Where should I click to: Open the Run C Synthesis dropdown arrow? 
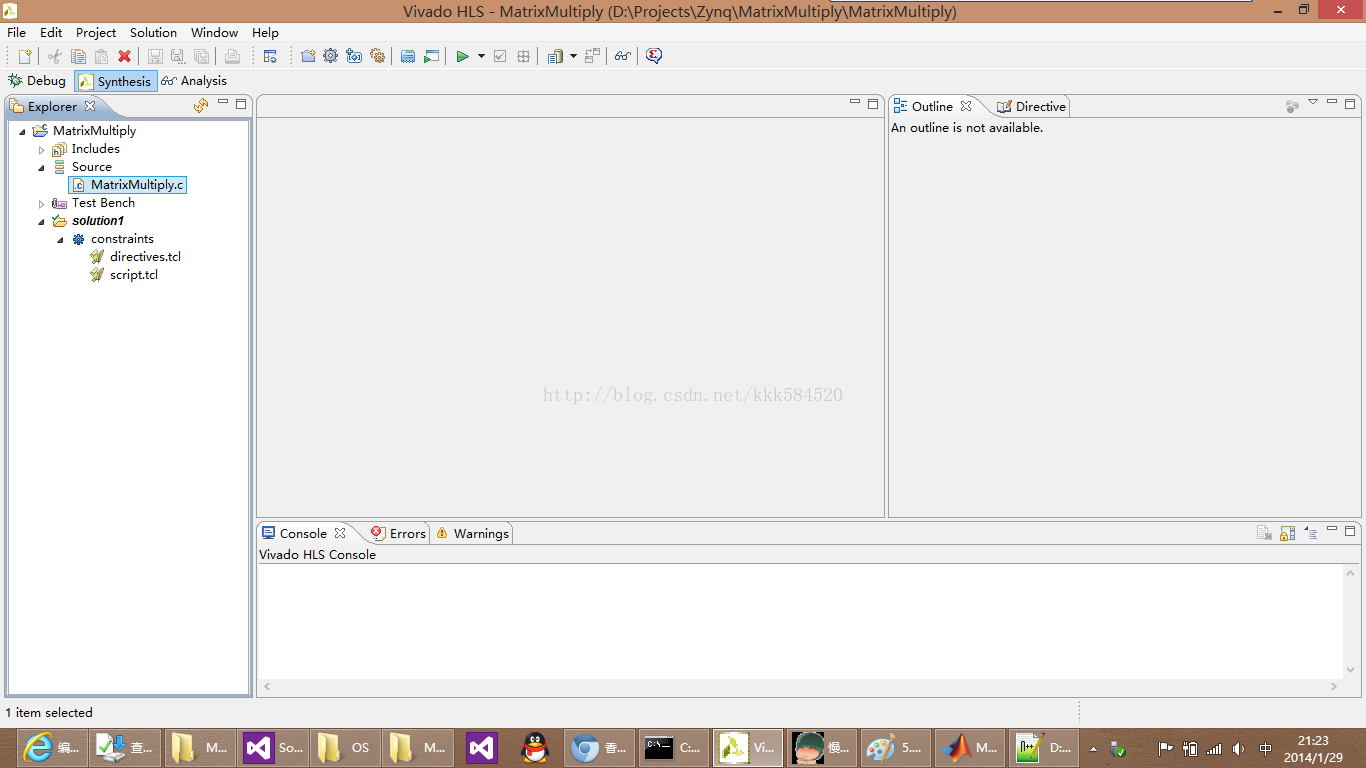(481, 56)
